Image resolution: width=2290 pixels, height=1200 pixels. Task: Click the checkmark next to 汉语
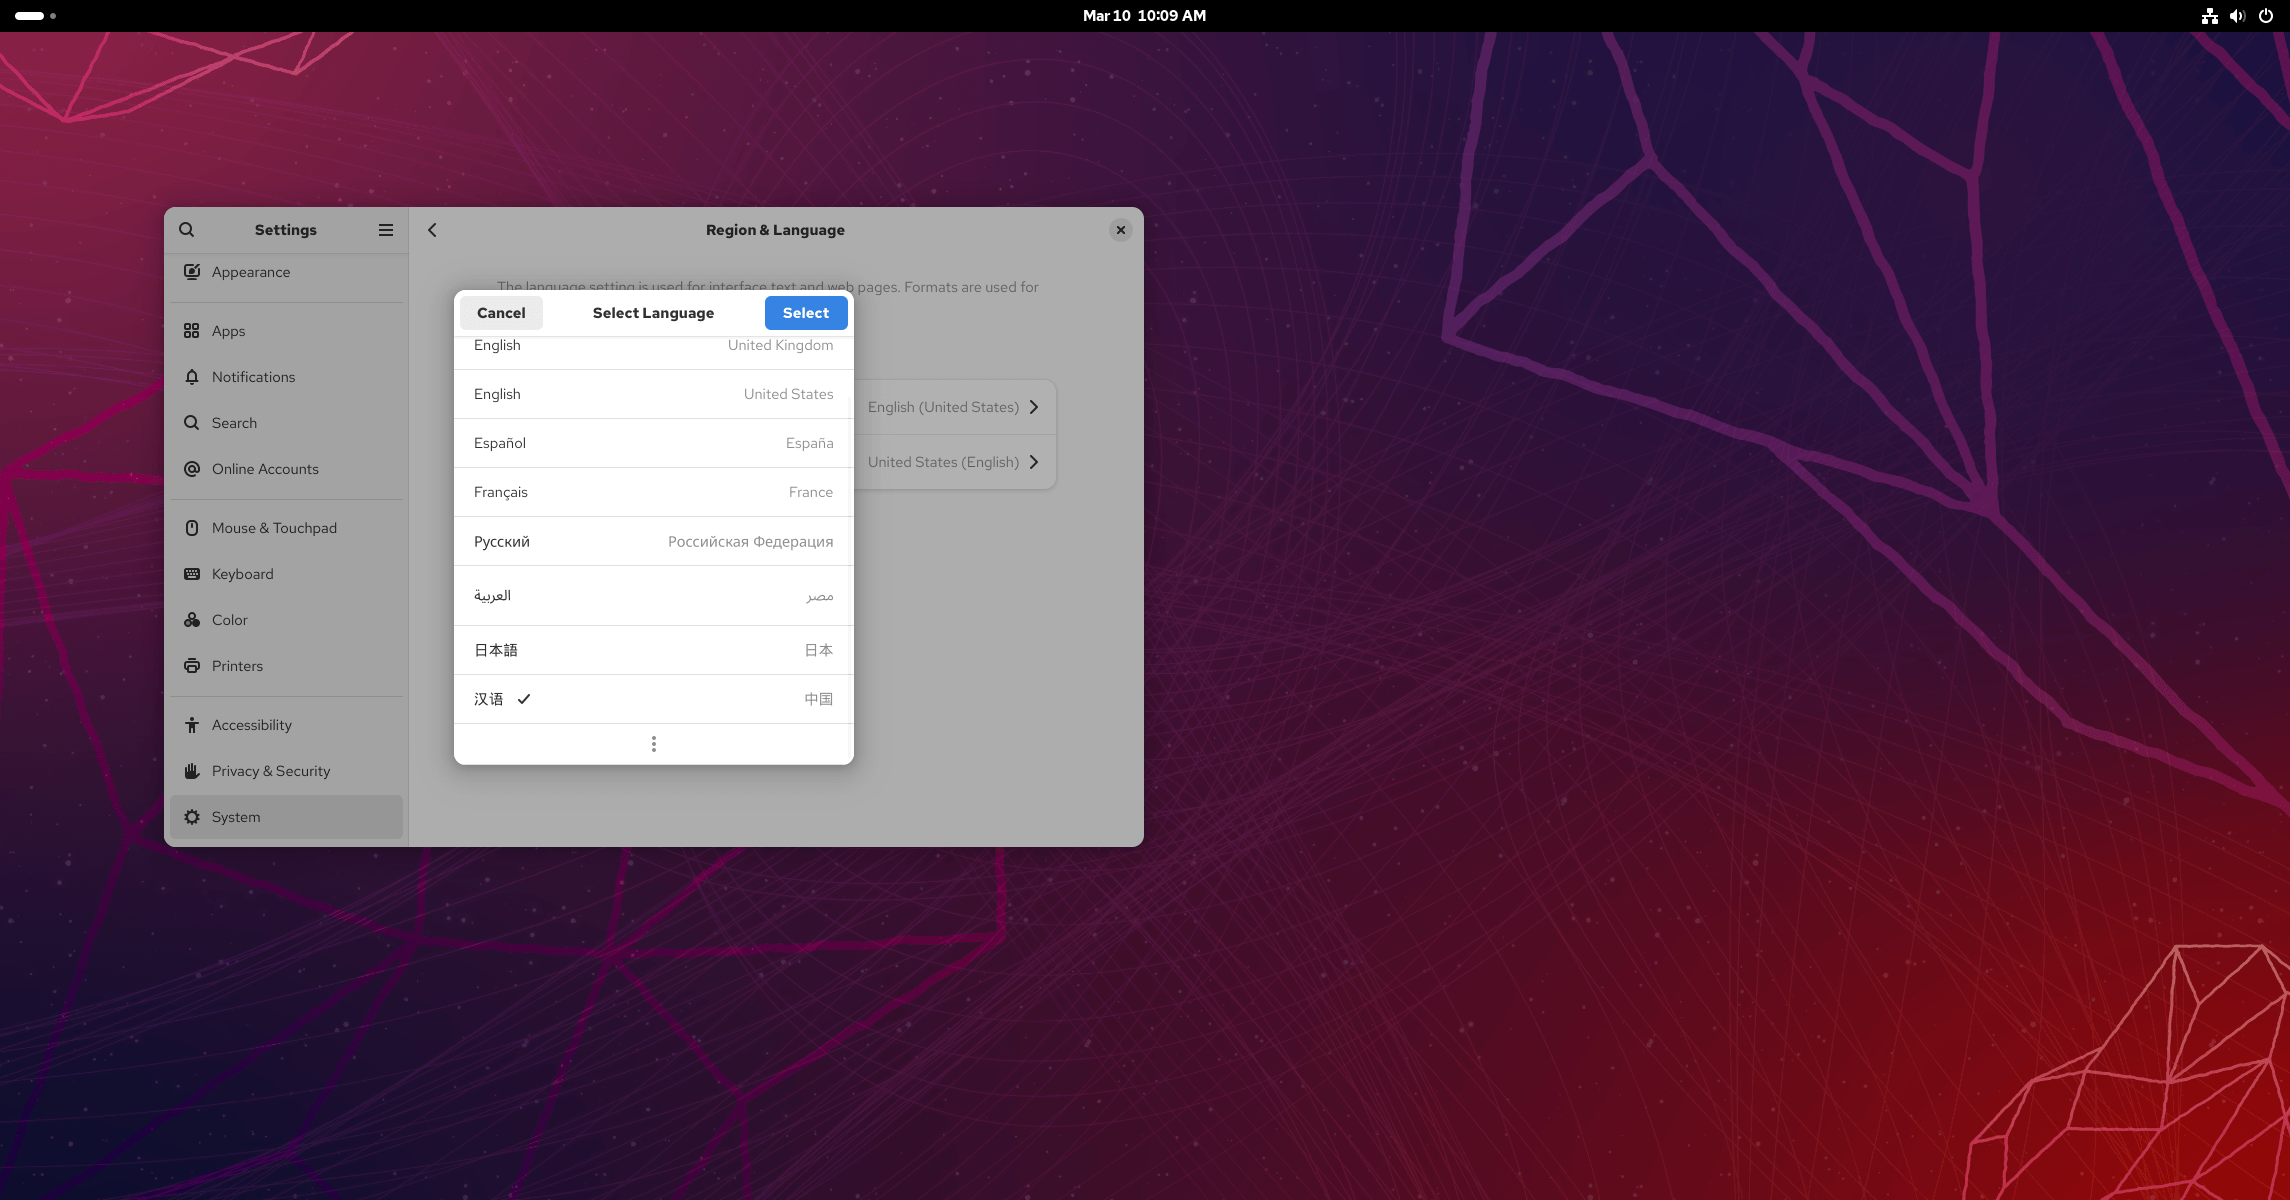524,699
